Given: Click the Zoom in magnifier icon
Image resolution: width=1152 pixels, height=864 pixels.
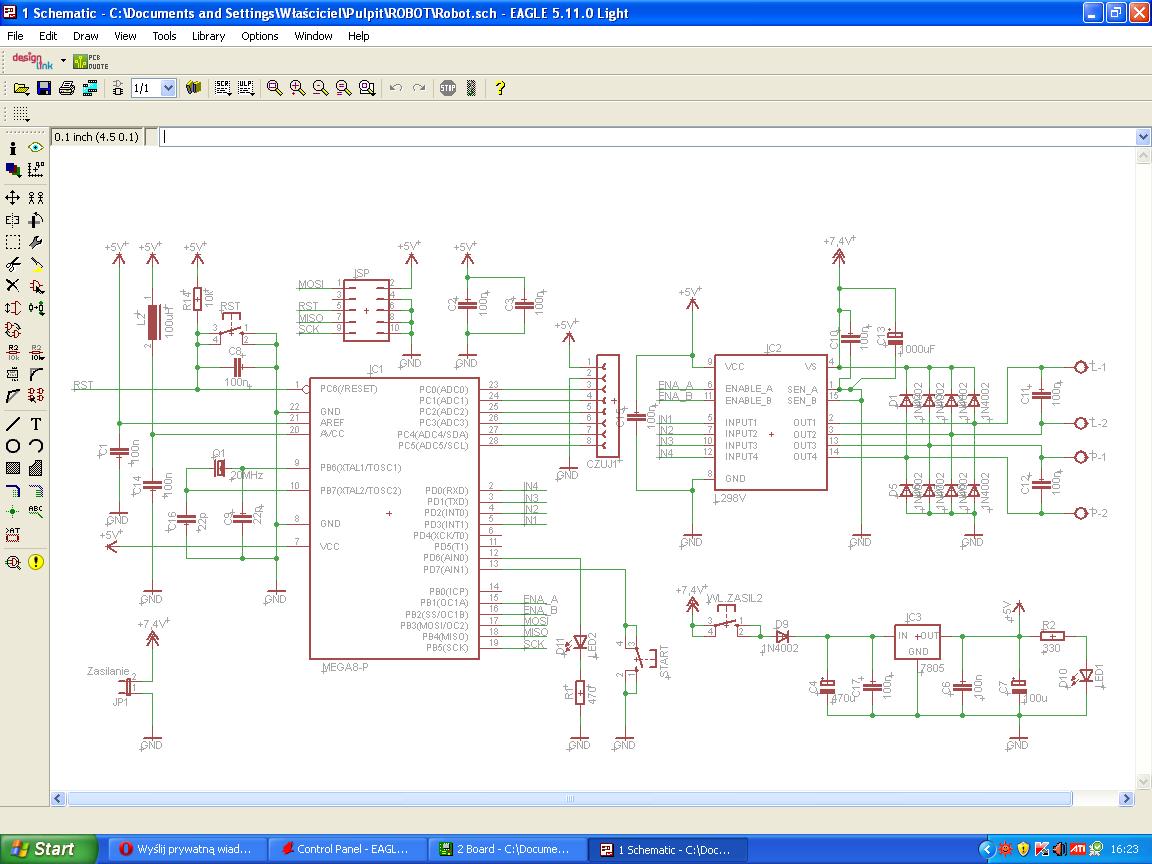Looking at the screenshot, I should coord(298,88).
